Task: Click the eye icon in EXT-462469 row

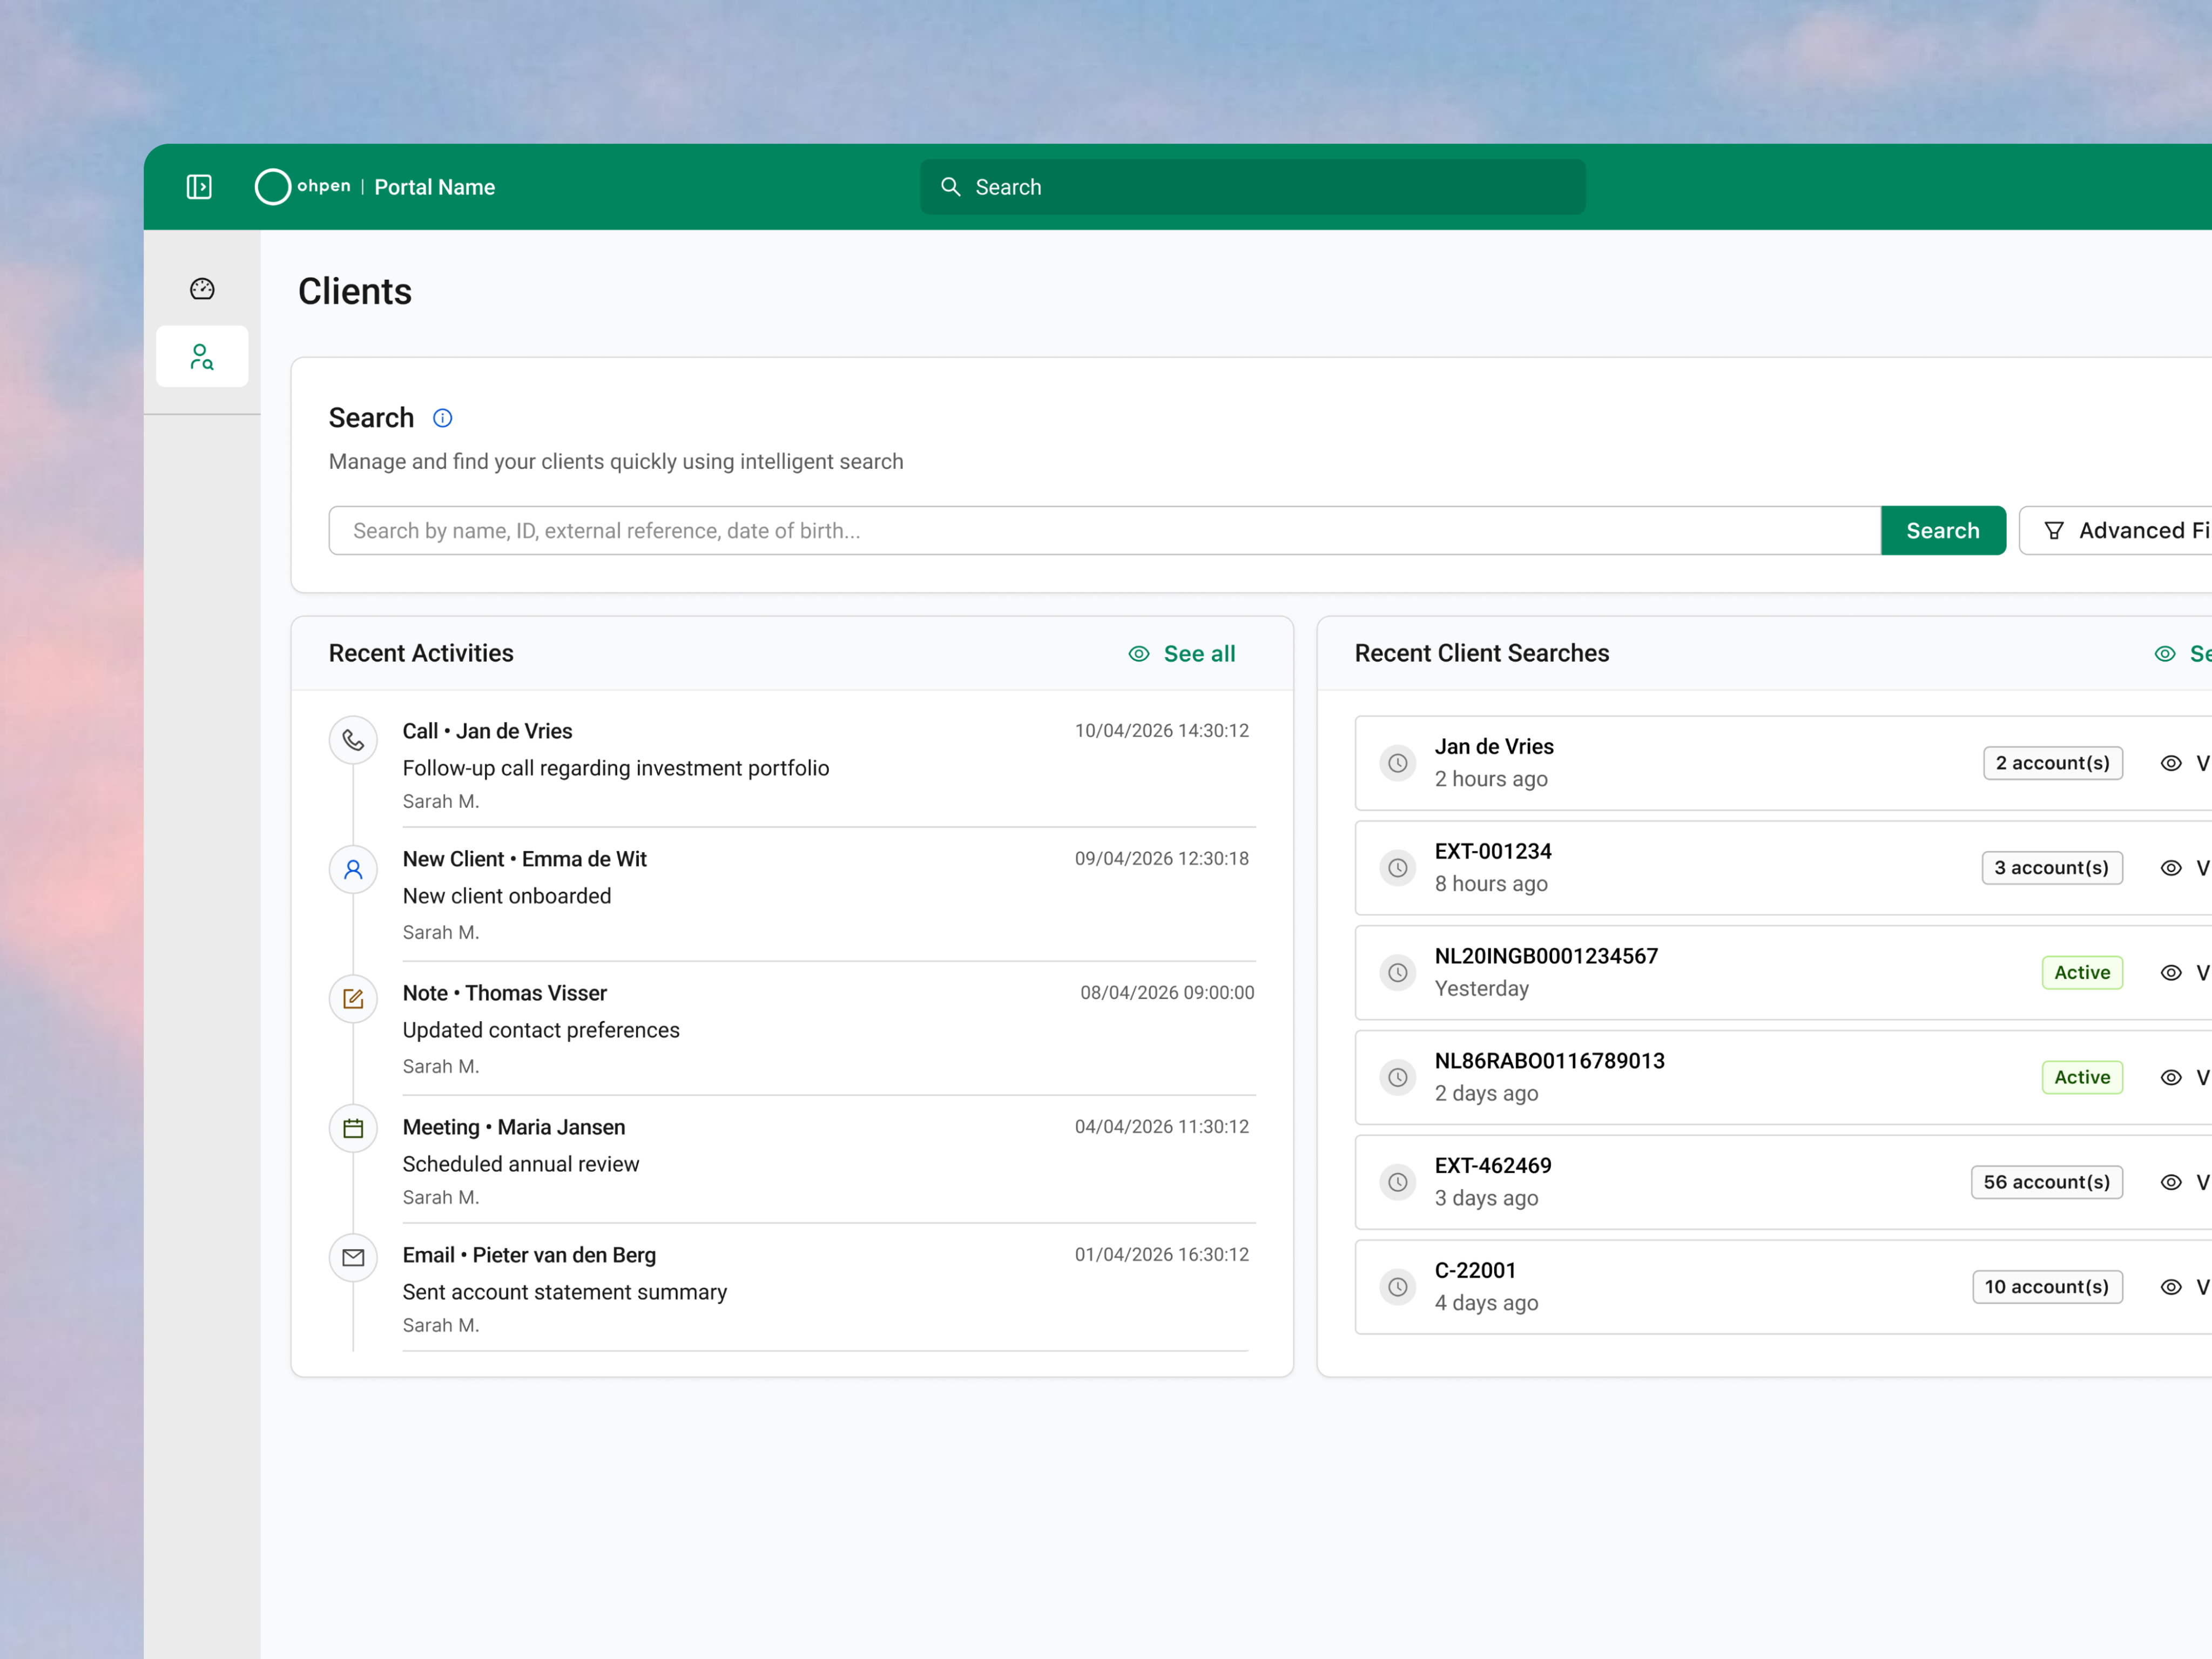Action: coord(2171,1182)
